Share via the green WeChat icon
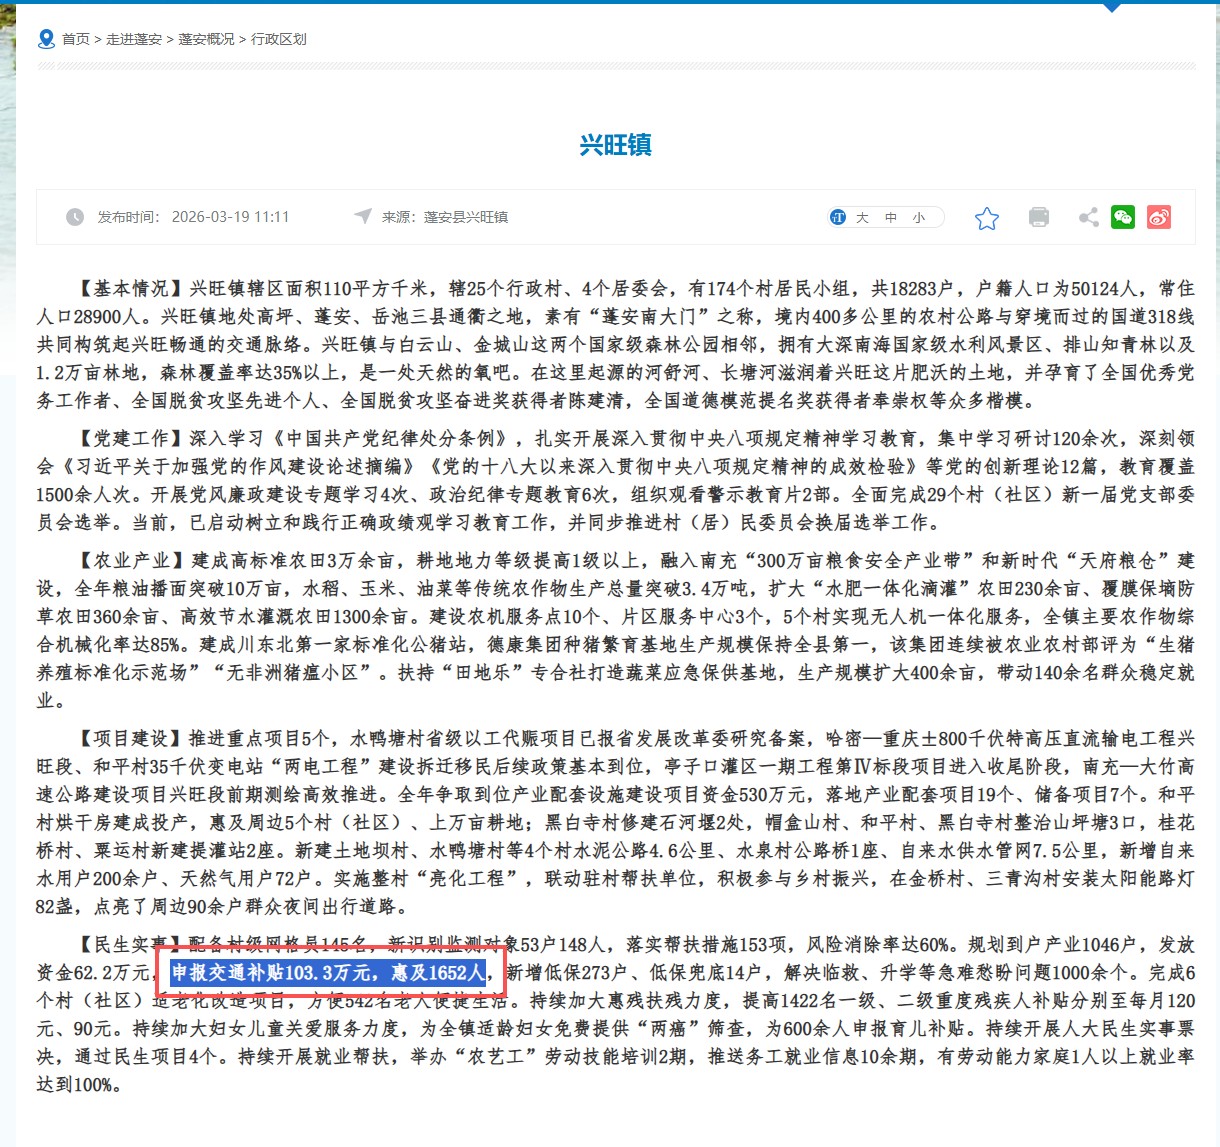Screen dimensions: 1220x1147 (1123, 217)
